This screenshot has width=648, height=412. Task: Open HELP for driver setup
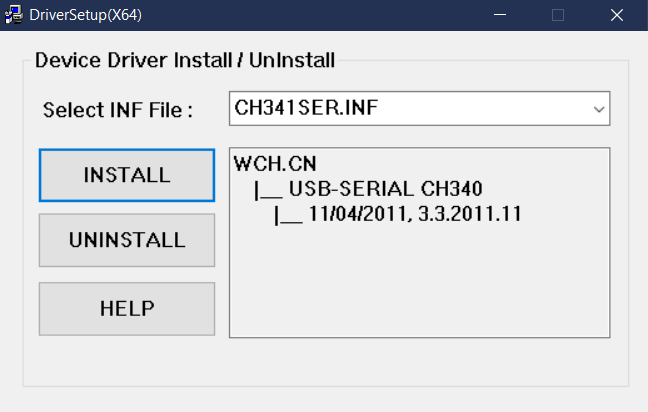(127, 309)
